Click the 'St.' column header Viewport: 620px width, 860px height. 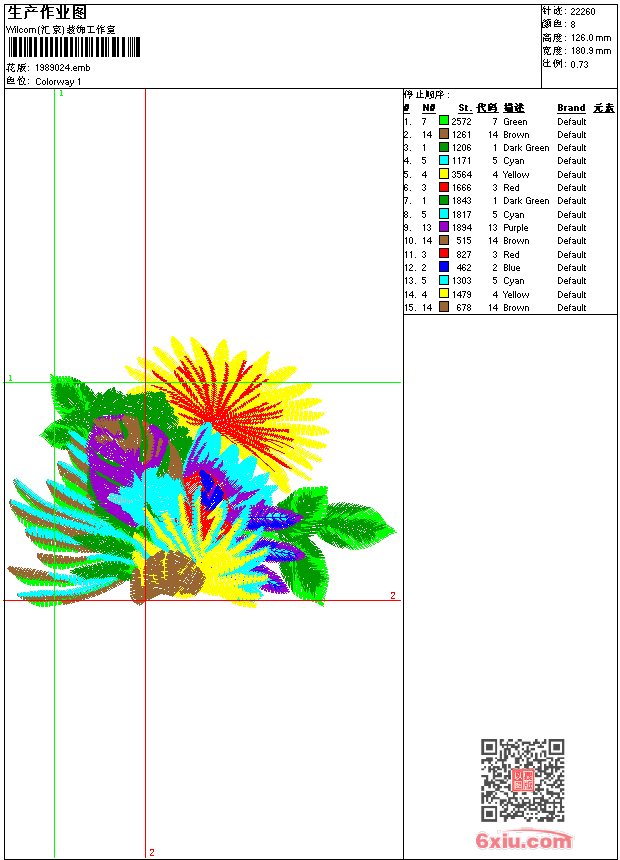coord(465,108)
